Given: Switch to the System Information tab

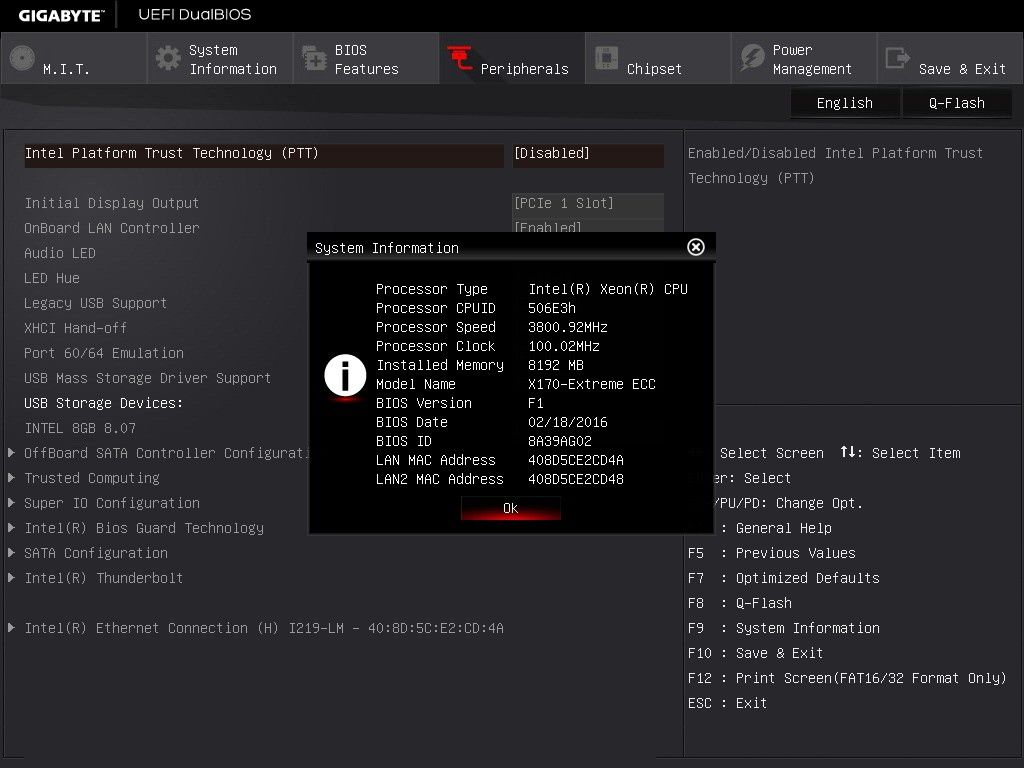Looking at the screenshot, I should (x=220, y=59).
